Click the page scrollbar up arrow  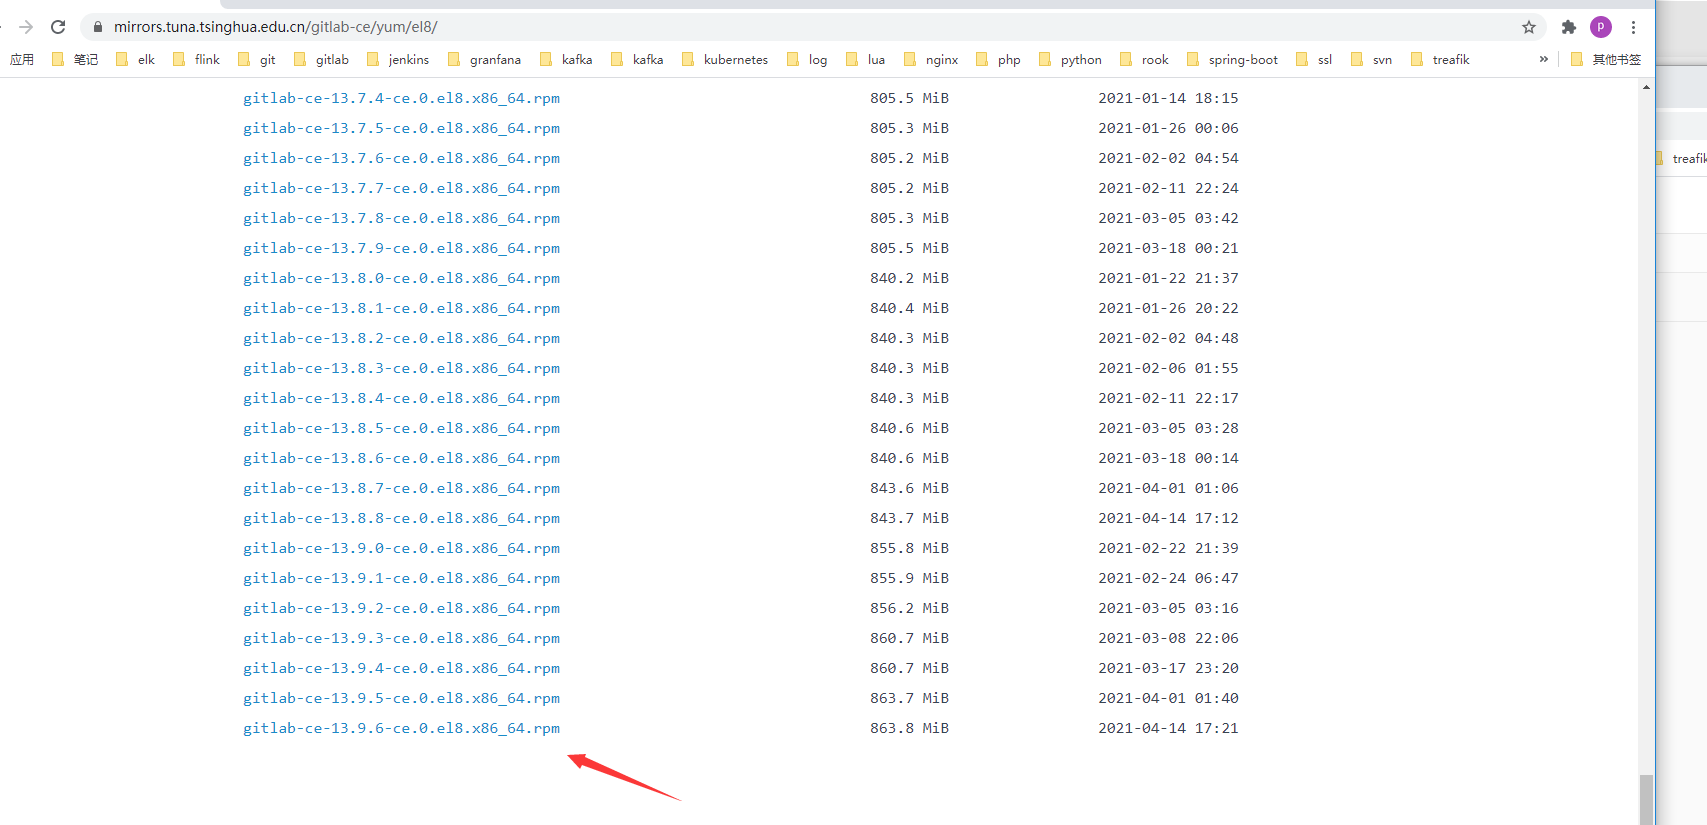pyautogui.click(x=1646, y=87)
